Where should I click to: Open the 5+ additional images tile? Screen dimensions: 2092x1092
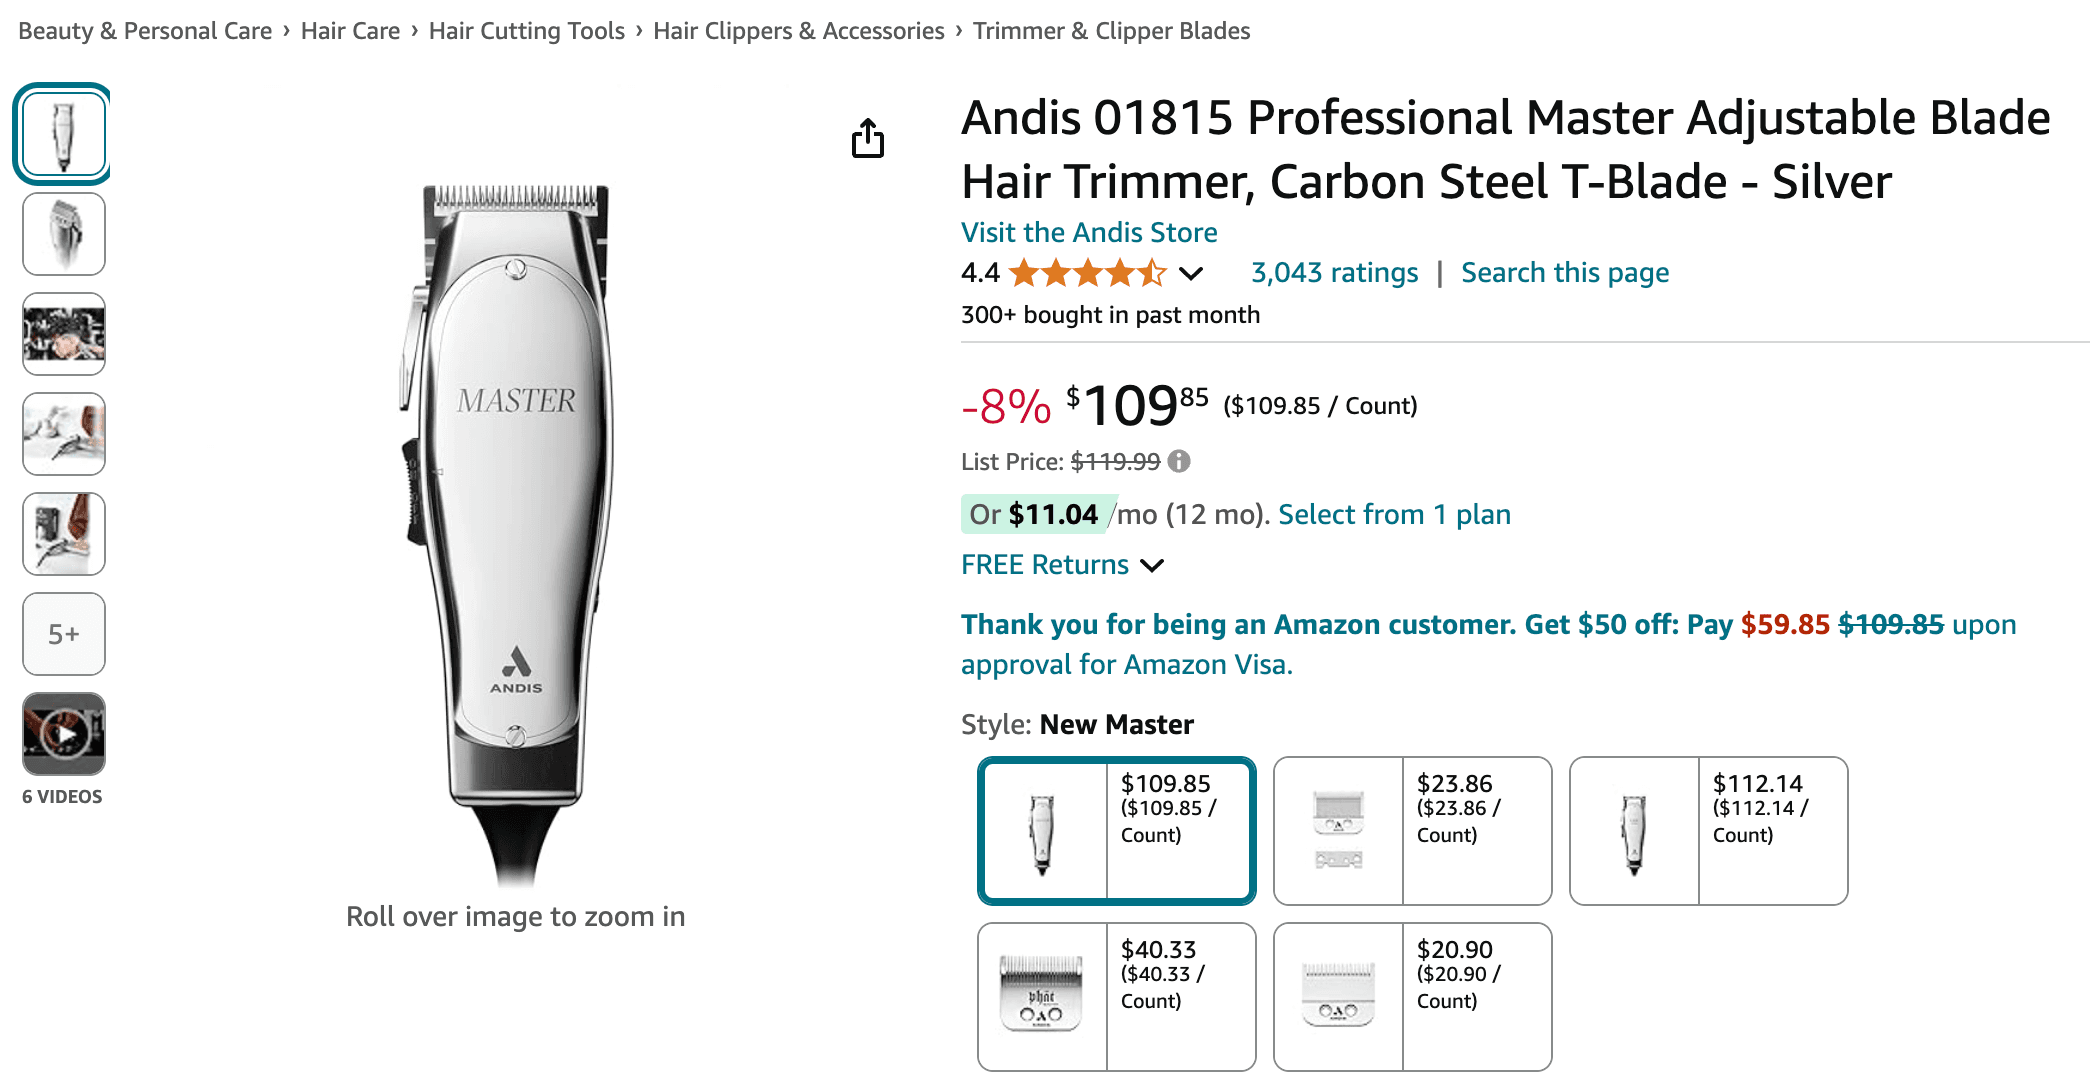tap(63, 633)
